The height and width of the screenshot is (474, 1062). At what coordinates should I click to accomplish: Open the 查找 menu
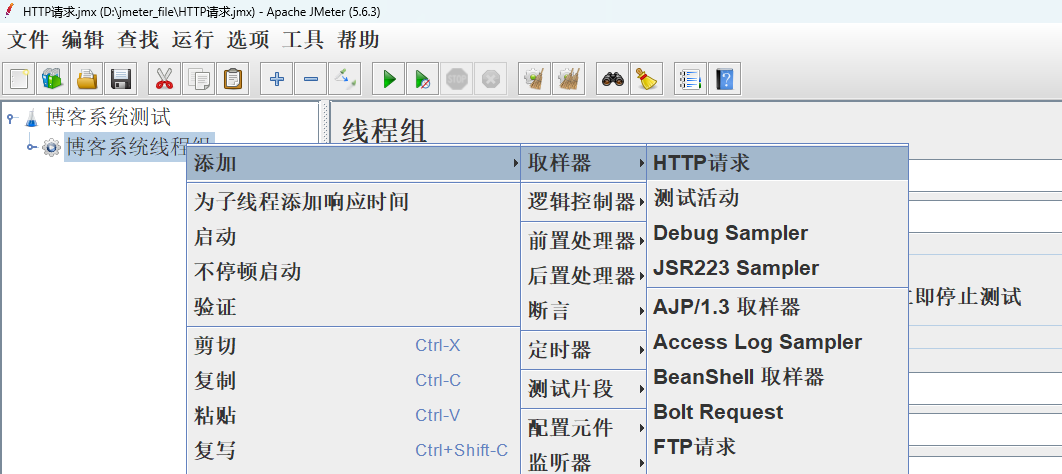(x=138, y=40)
